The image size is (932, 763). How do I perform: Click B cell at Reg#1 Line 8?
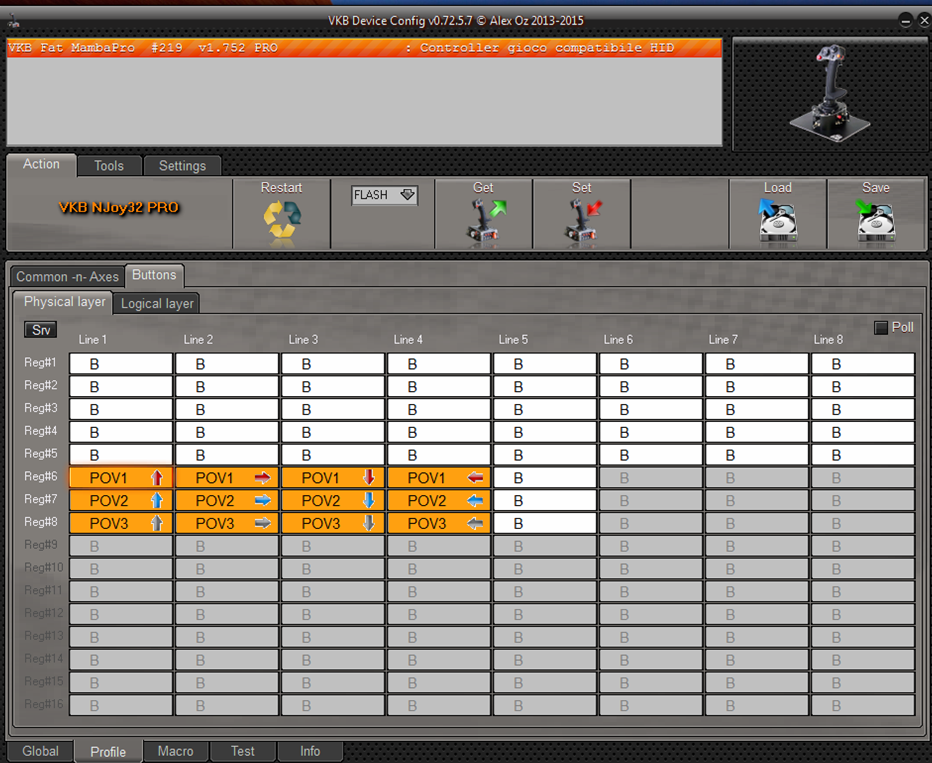862,364
